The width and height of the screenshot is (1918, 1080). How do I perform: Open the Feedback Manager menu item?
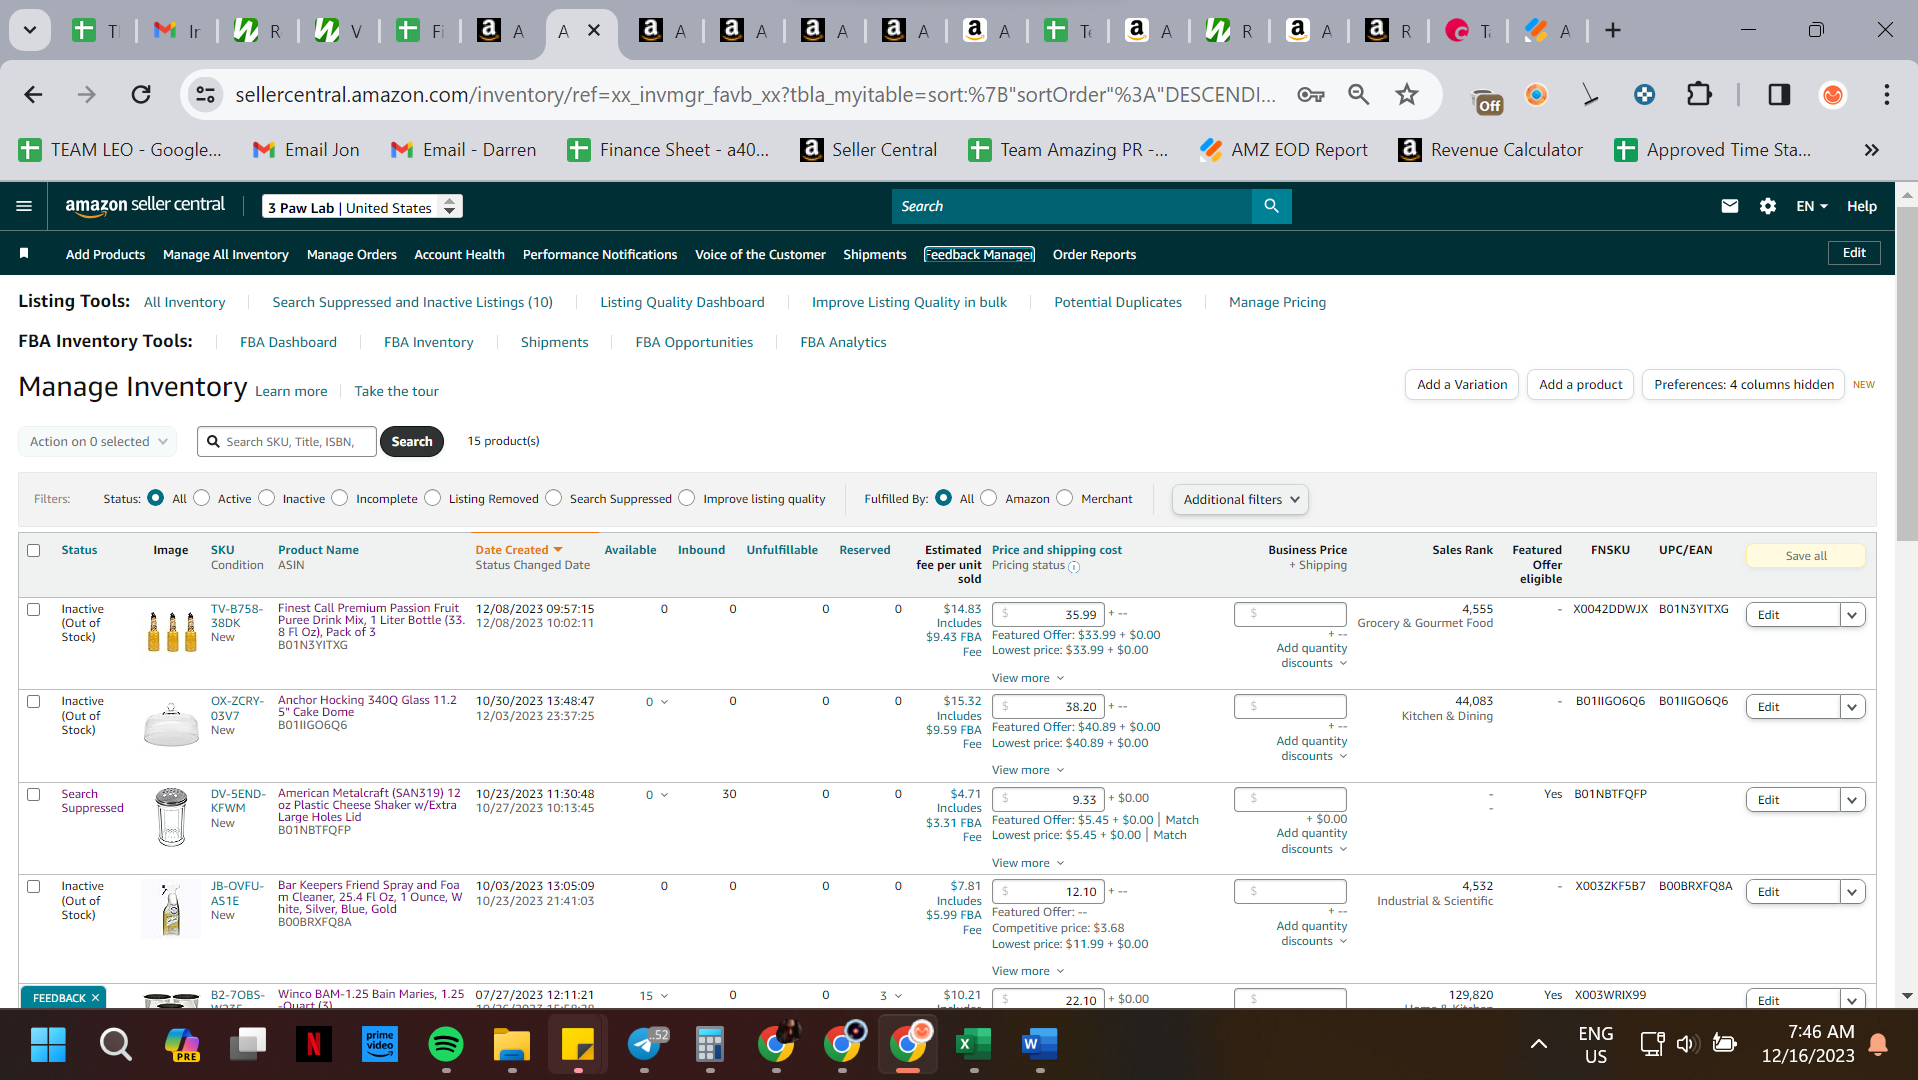tap(979, 254)
